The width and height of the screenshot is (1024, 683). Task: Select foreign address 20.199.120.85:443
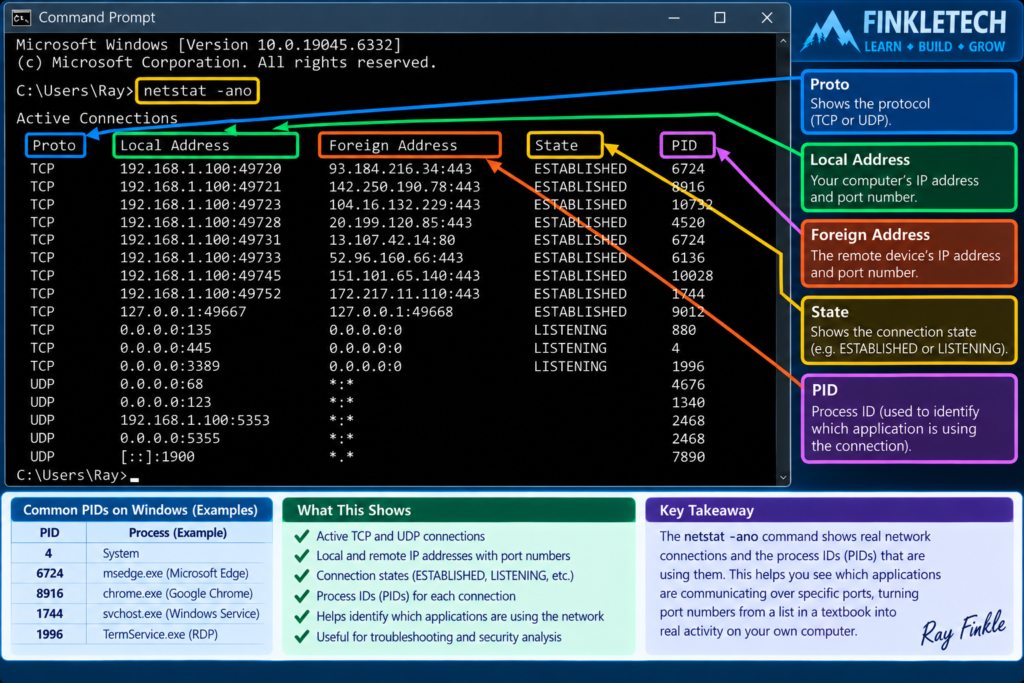click(400, 223)
